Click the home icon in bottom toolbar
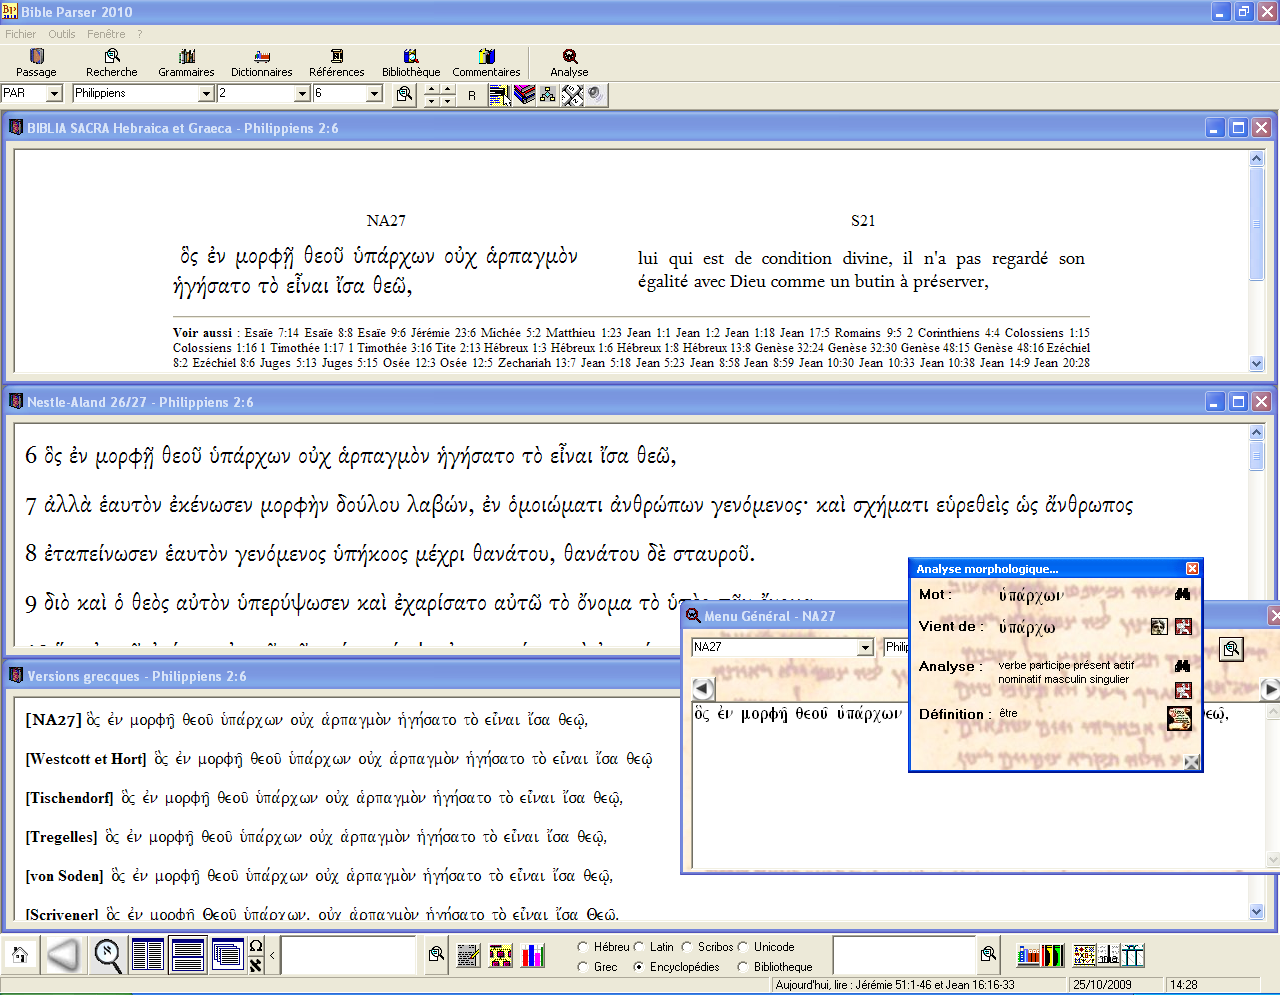The height and width of the screenshot is (995, 1280). click(19, 955)
